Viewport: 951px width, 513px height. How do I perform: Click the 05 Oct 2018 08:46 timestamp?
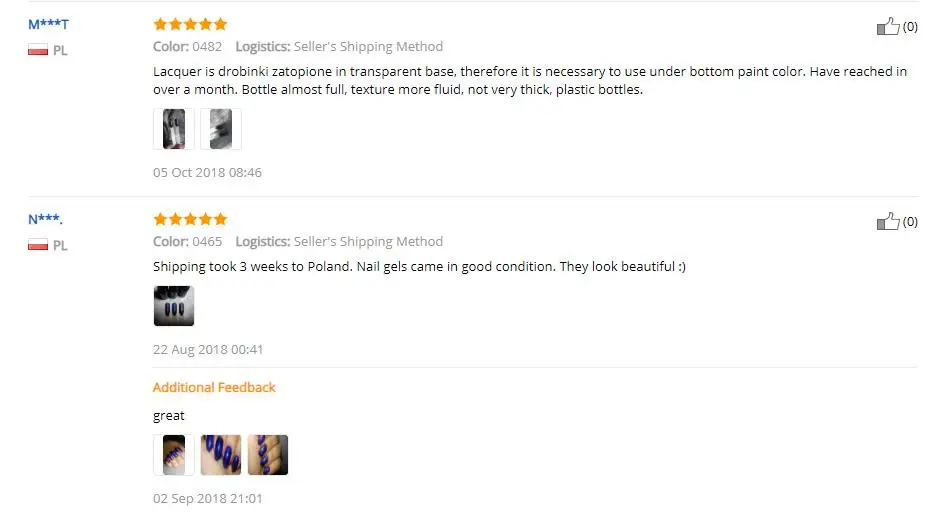point(207,172)
